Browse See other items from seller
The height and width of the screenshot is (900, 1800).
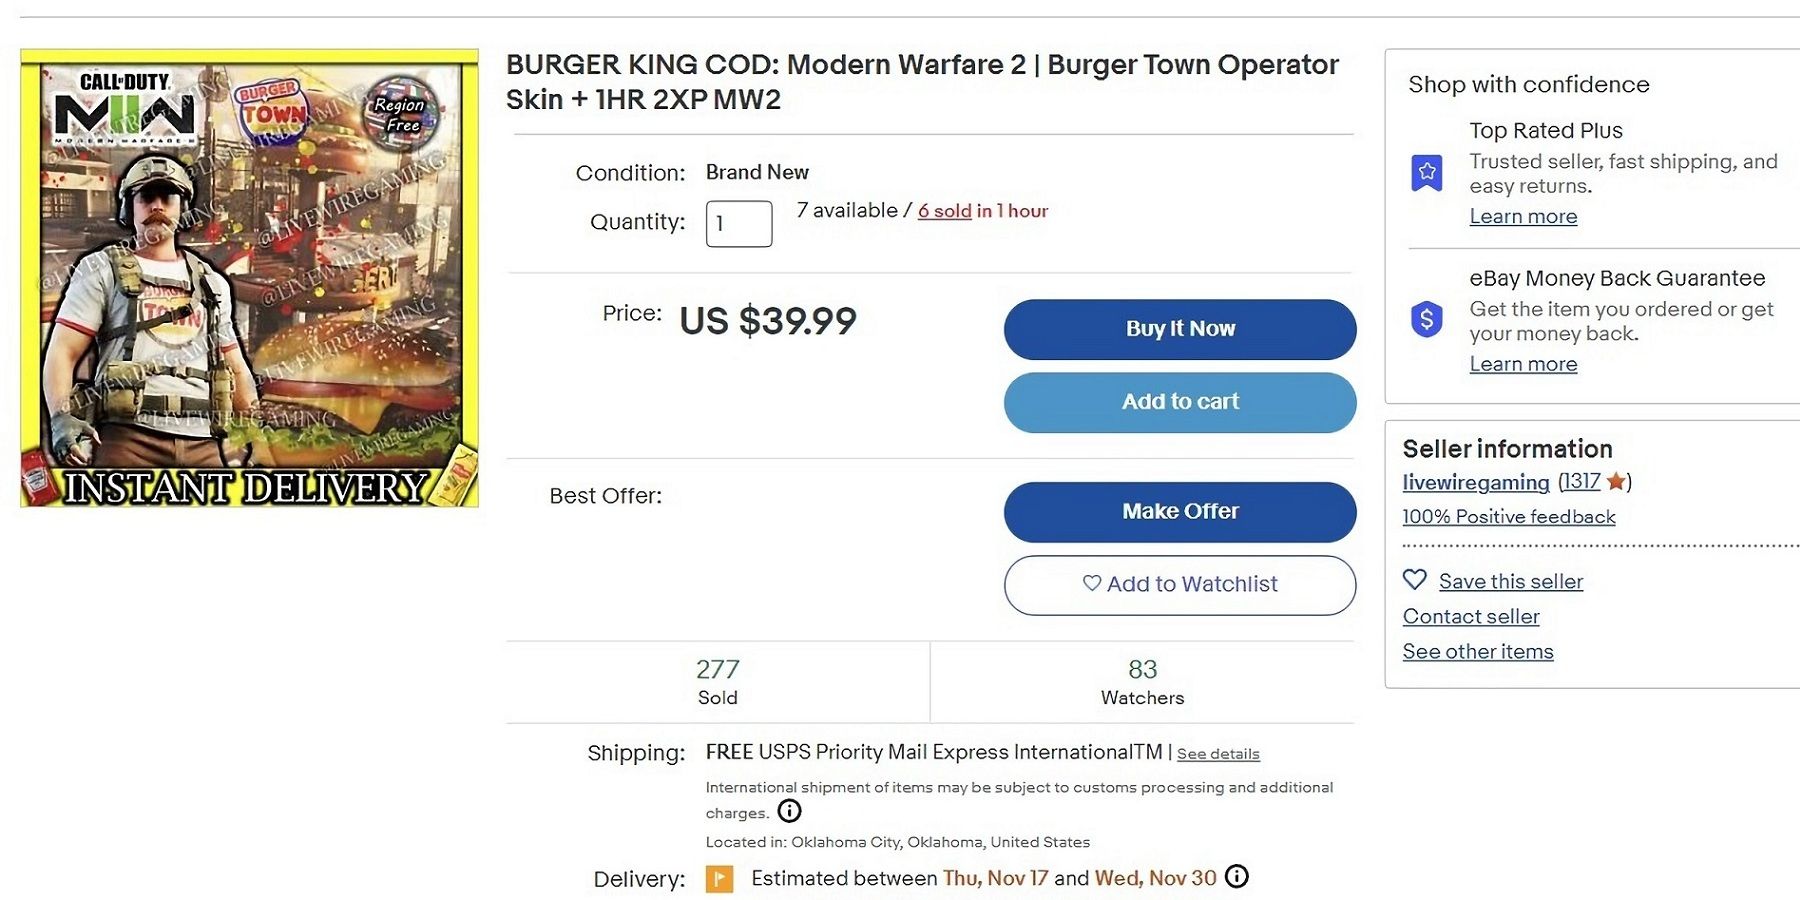(1478, 651)
